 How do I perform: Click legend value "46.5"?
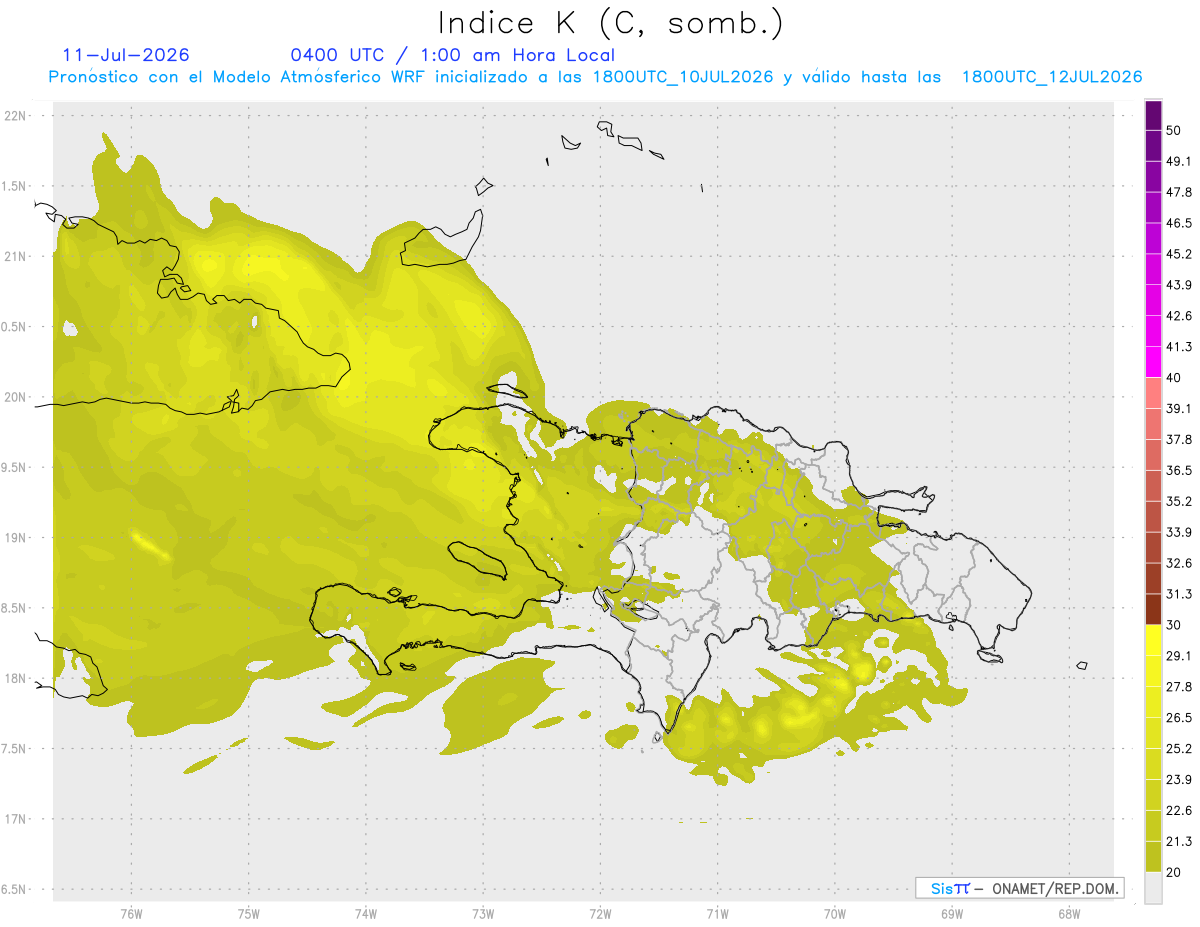(1179, 223)
